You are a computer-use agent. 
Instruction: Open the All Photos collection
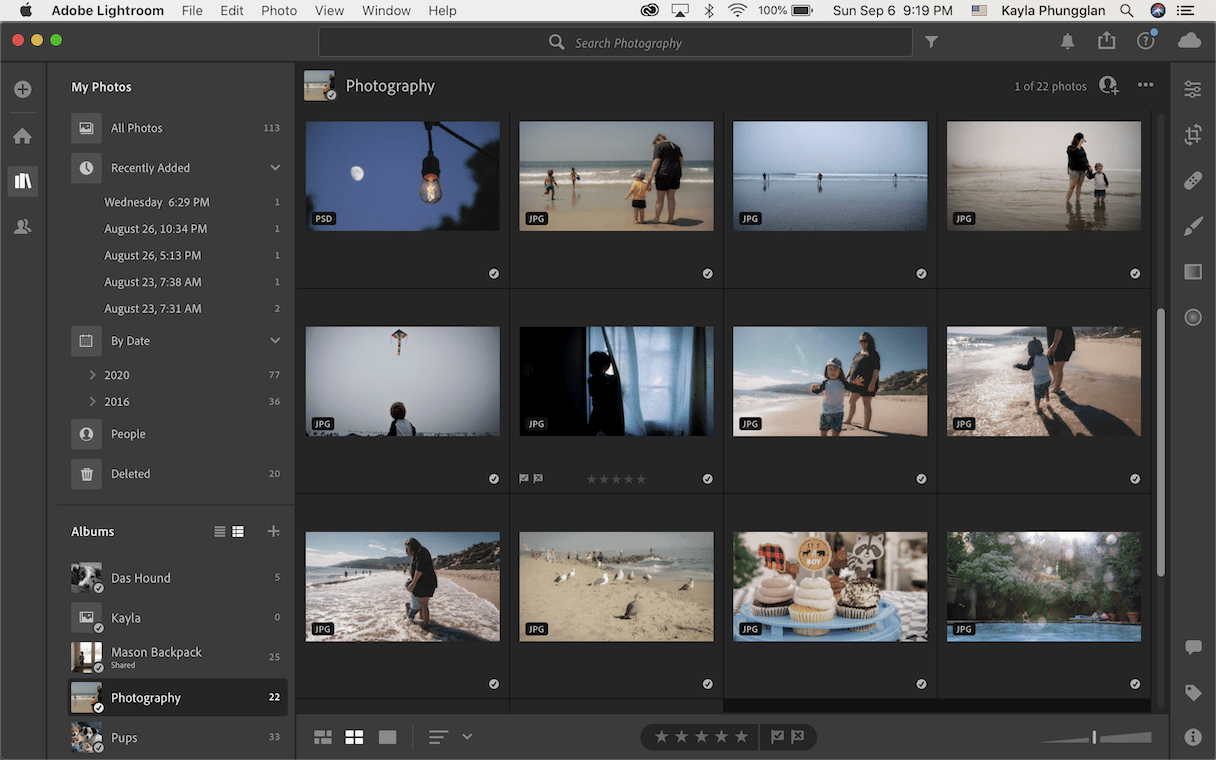point(136,128)
